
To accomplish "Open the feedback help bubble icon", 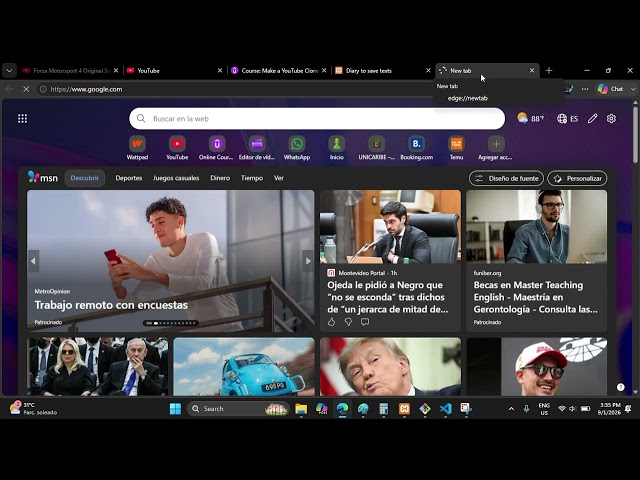I will (x=620, y=387).
